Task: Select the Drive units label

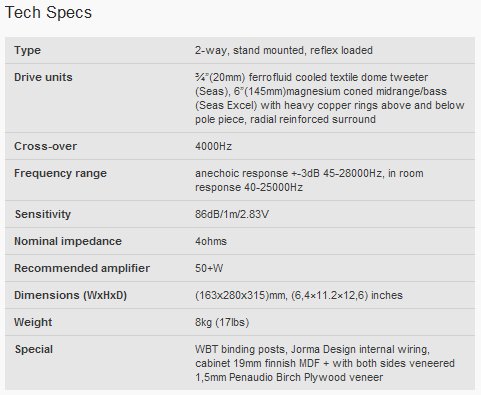Action: click(x=43, y=77)
